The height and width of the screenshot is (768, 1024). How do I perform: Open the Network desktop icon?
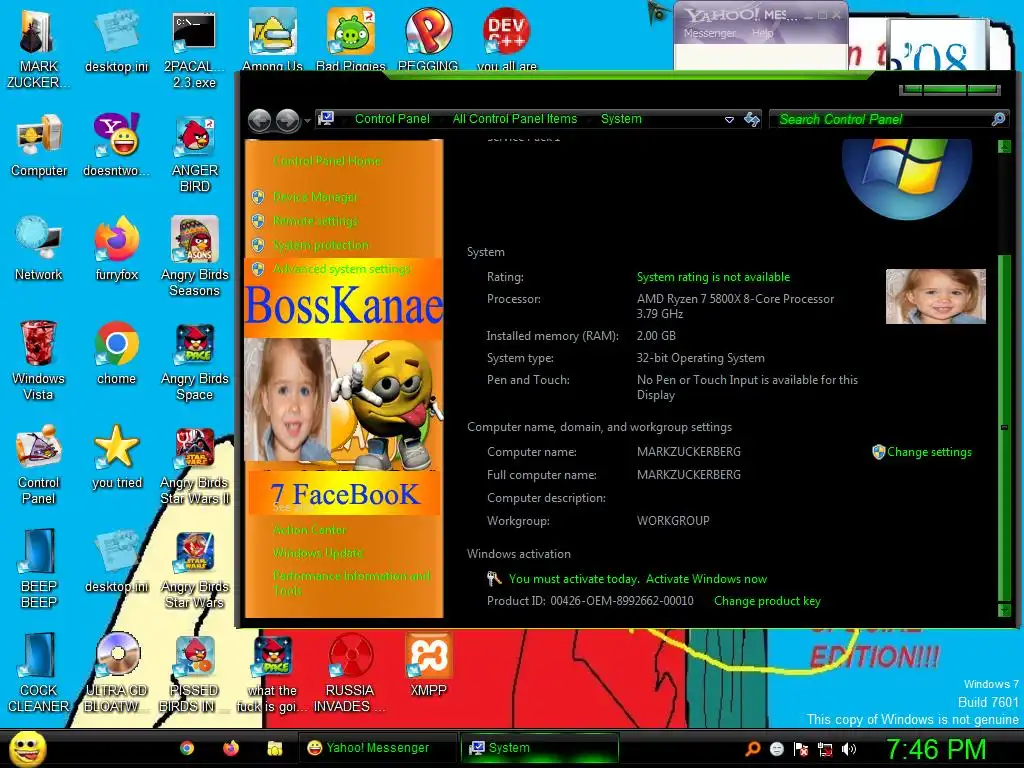(x=39, y=249)
